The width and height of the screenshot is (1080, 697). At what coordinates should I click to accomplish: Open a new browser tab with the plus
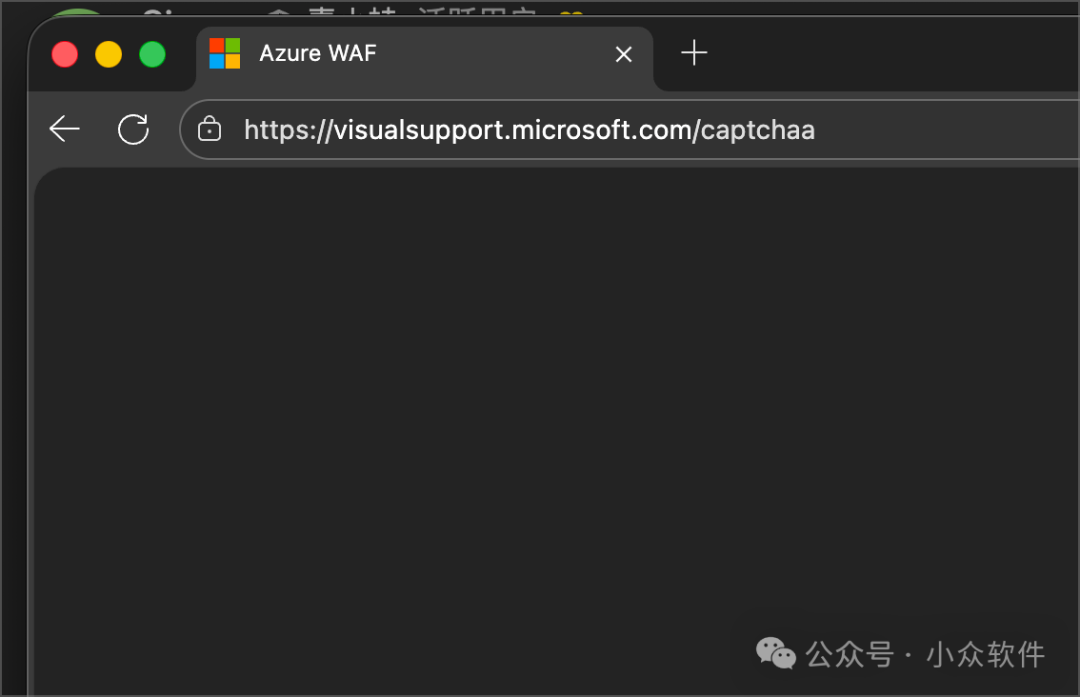(694, 54)
